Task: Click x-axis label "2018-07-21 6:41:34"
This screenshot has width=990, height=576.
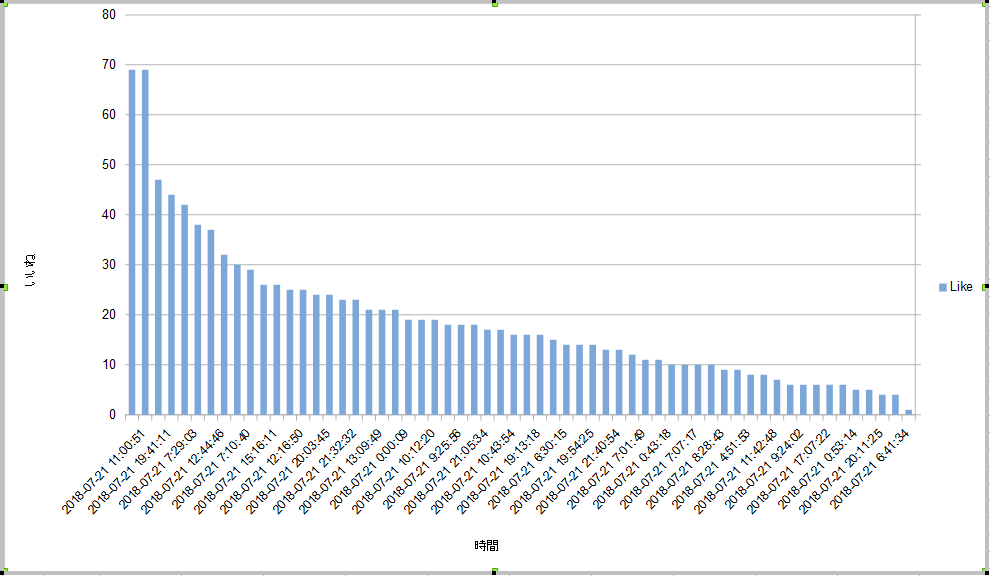Action: [870, 468]
